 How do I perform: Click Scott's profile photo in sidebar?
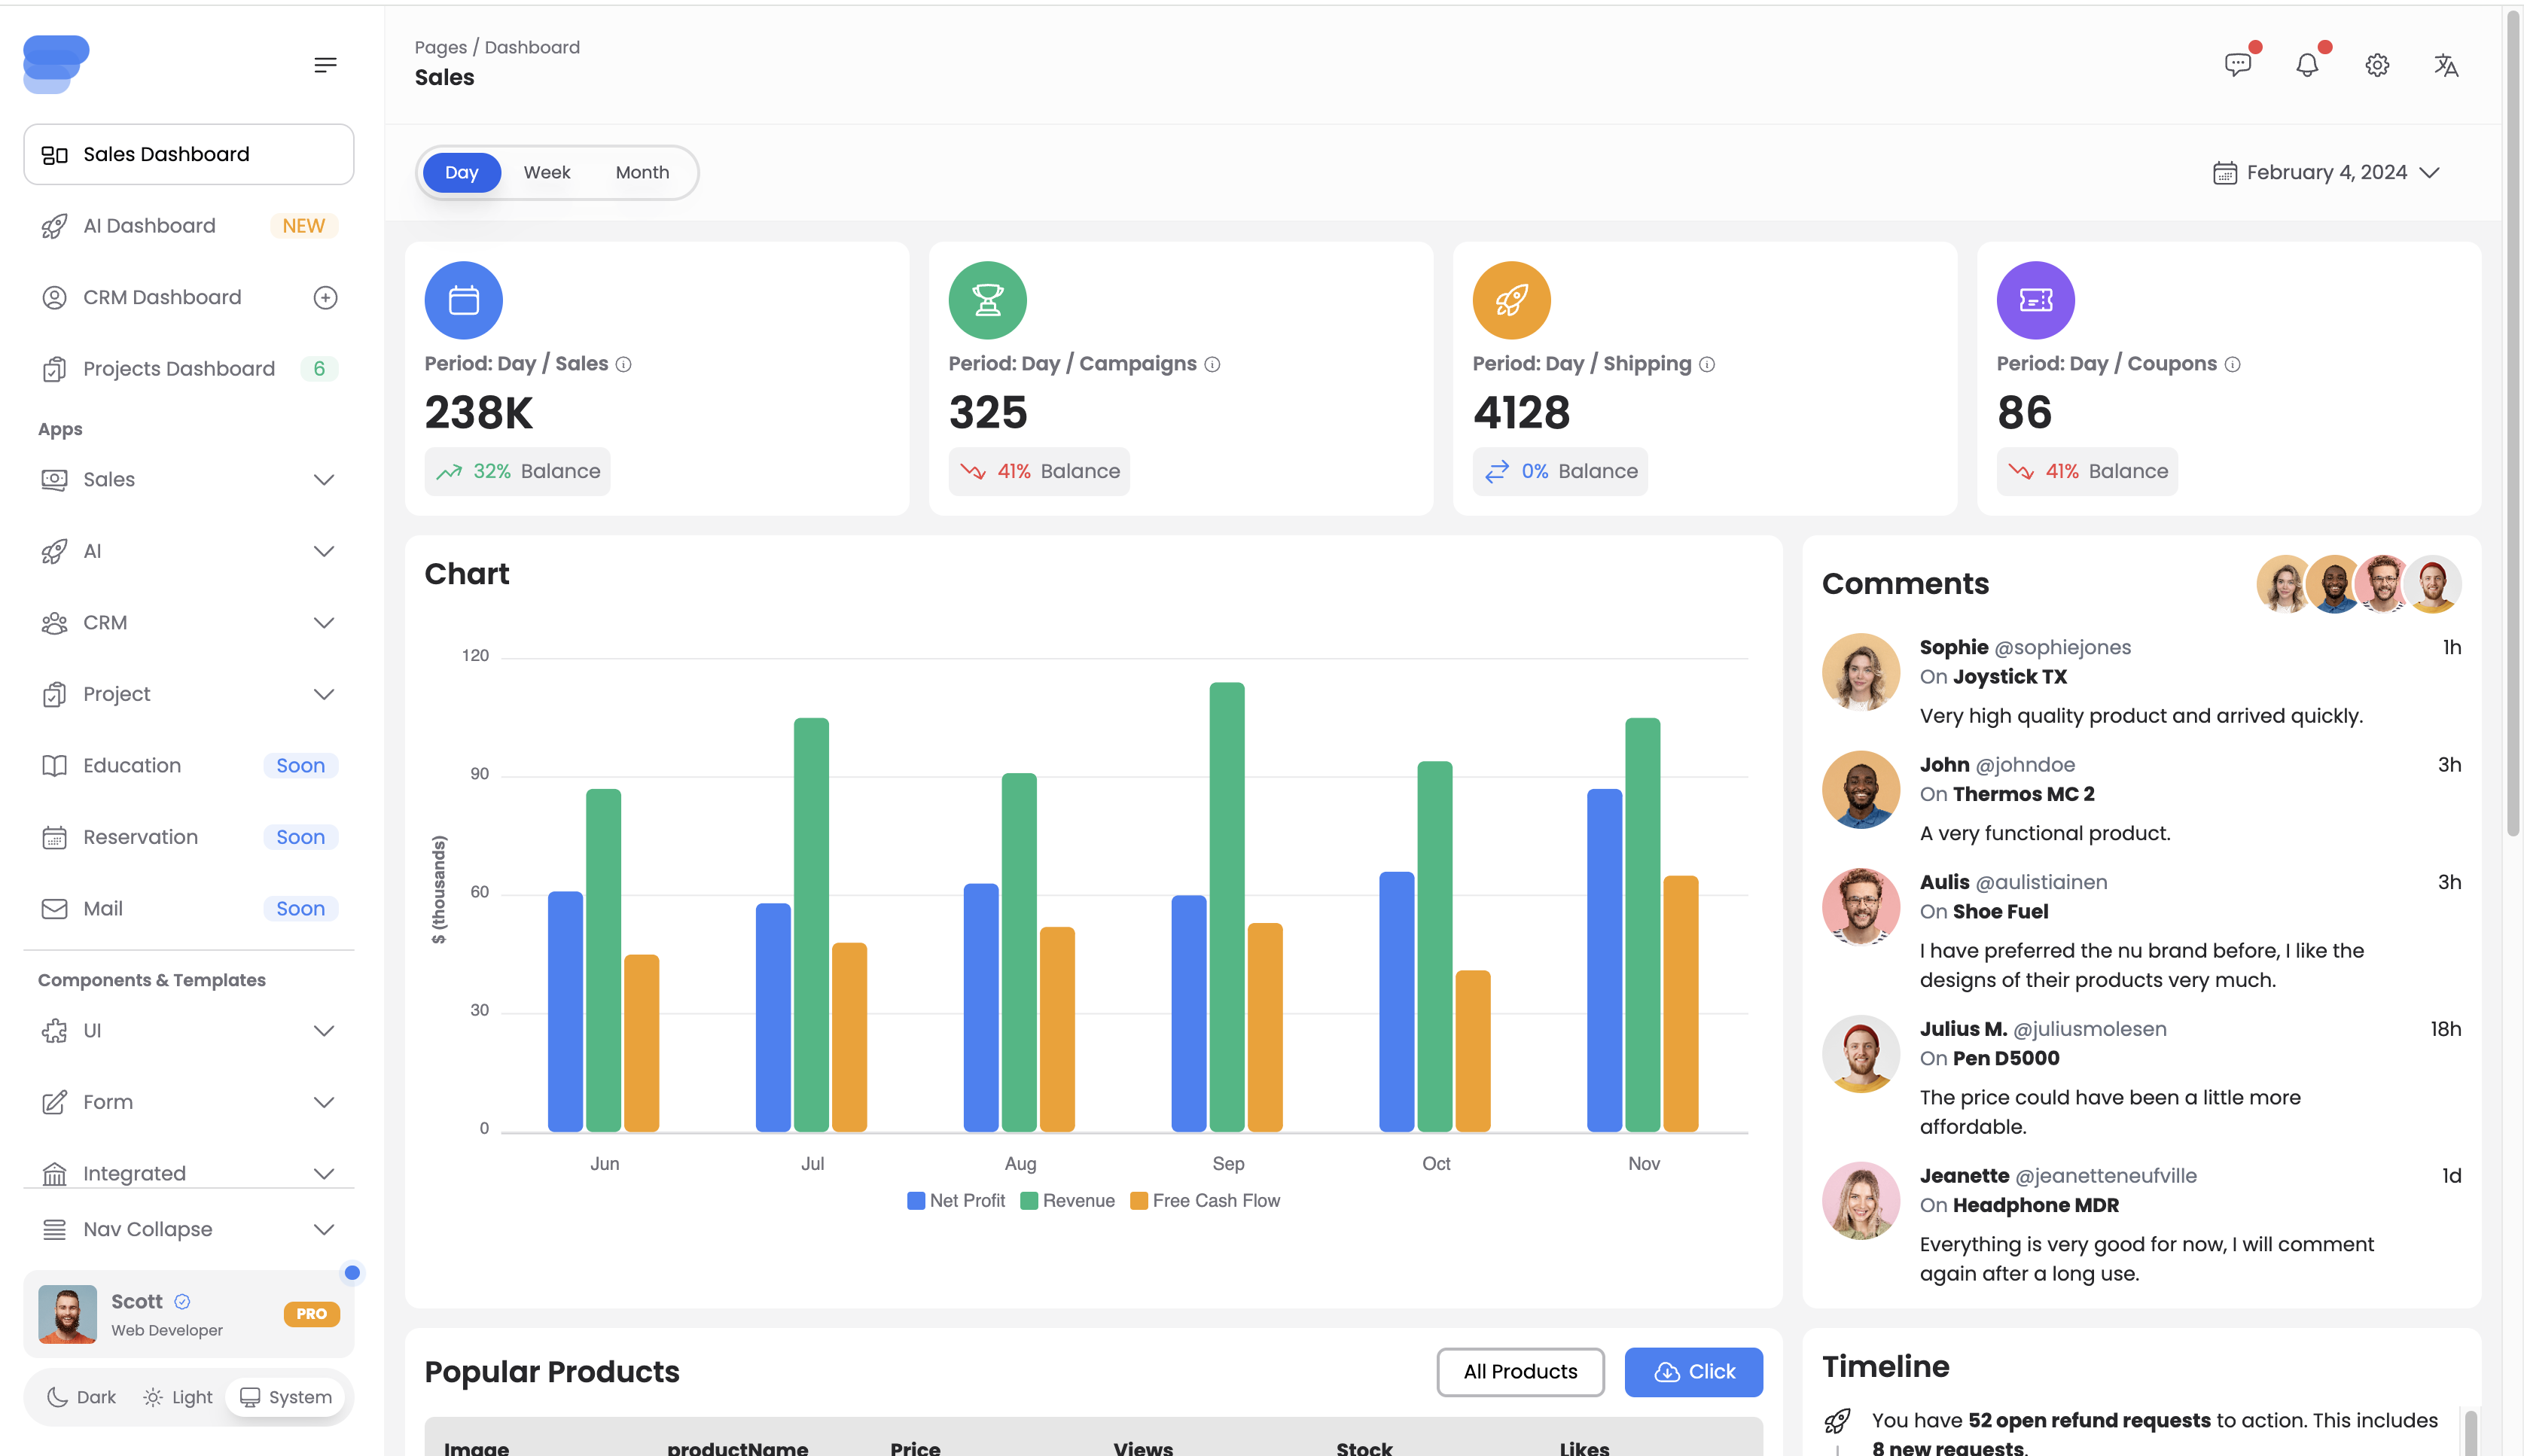(x=67, y=1314)
